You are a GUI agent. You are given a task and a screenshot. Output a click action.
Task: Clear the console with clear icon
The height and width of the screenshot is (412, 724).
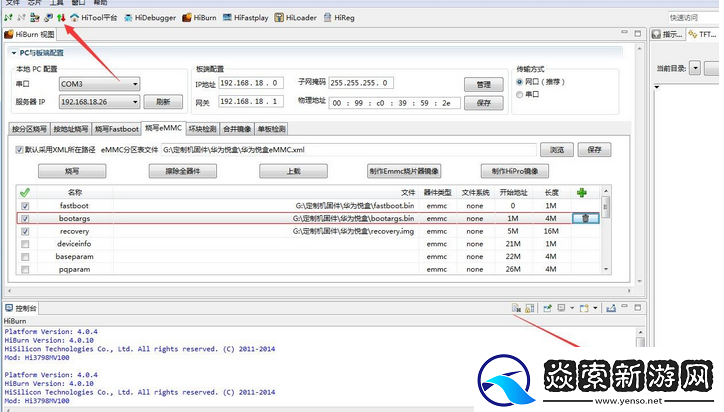[x=516, y=308]
